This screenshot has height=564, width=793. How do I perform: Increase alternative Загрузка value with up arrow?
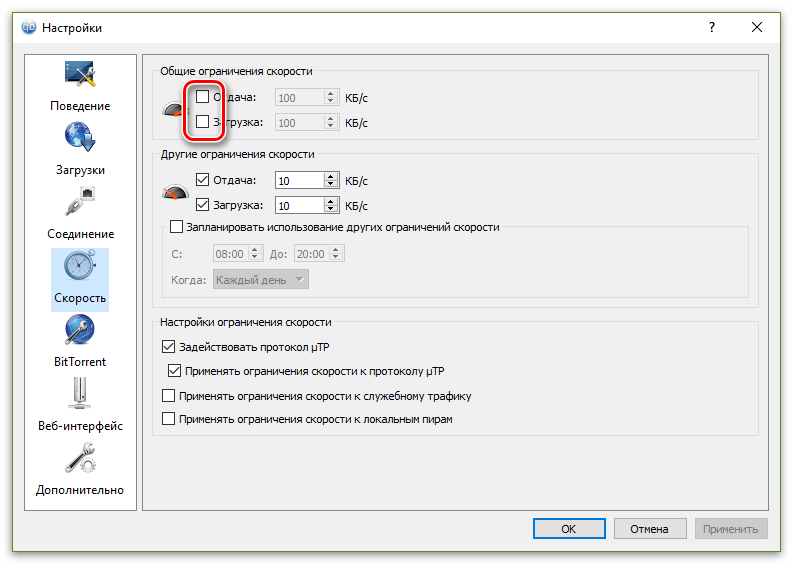pyautogui.click(x=331, y=202)
